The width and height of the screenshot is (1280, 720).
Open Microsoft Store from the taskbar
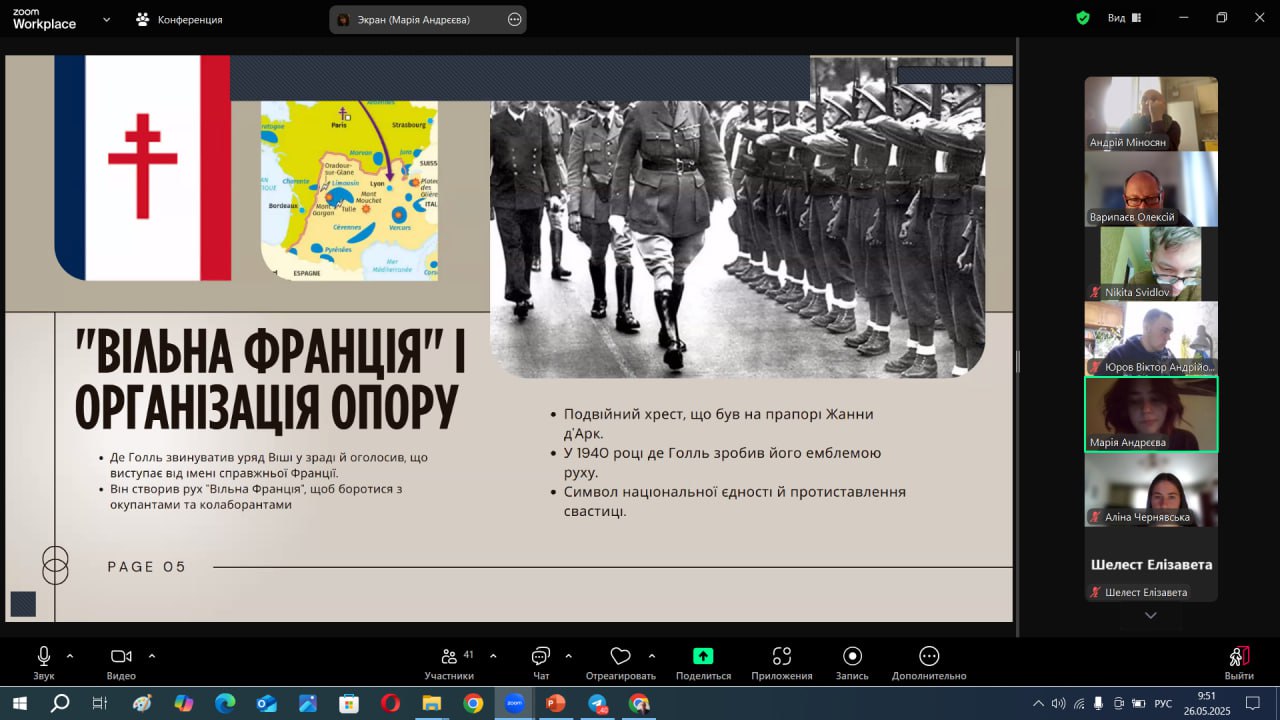coord(349,703)
